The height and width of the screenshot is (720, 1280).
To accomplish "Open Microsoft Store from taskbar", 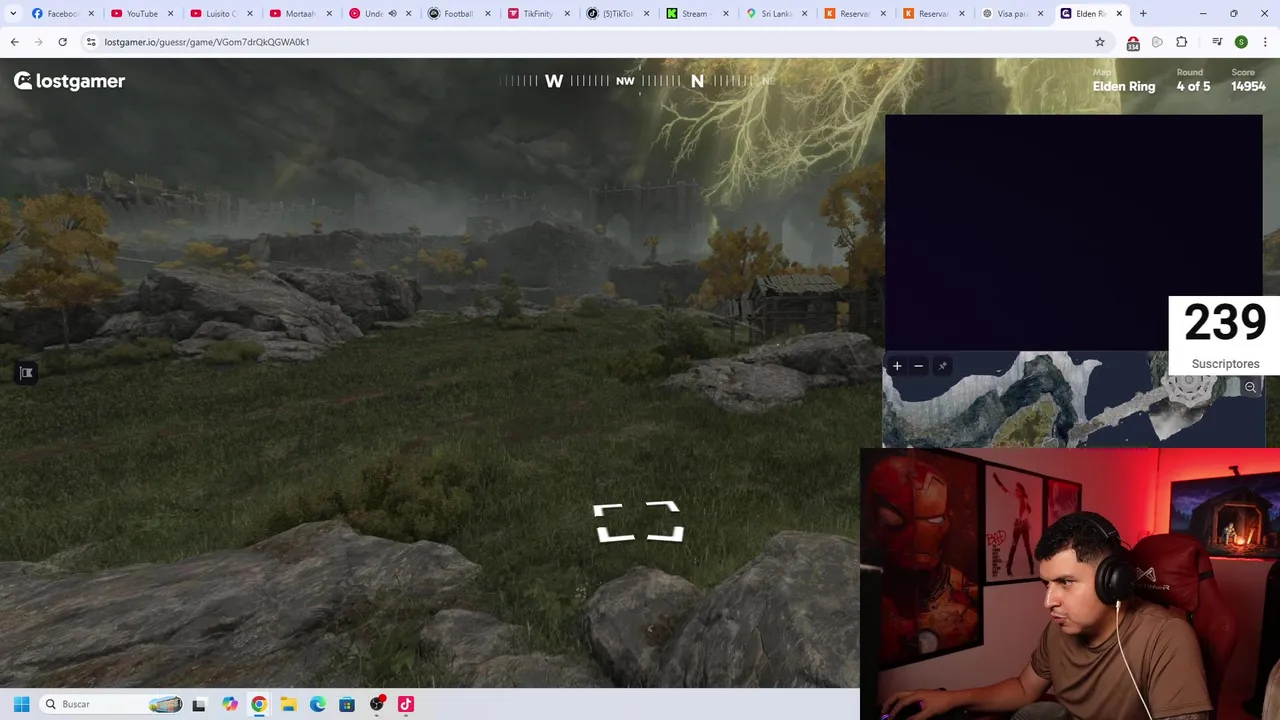I will coord(347,704).
